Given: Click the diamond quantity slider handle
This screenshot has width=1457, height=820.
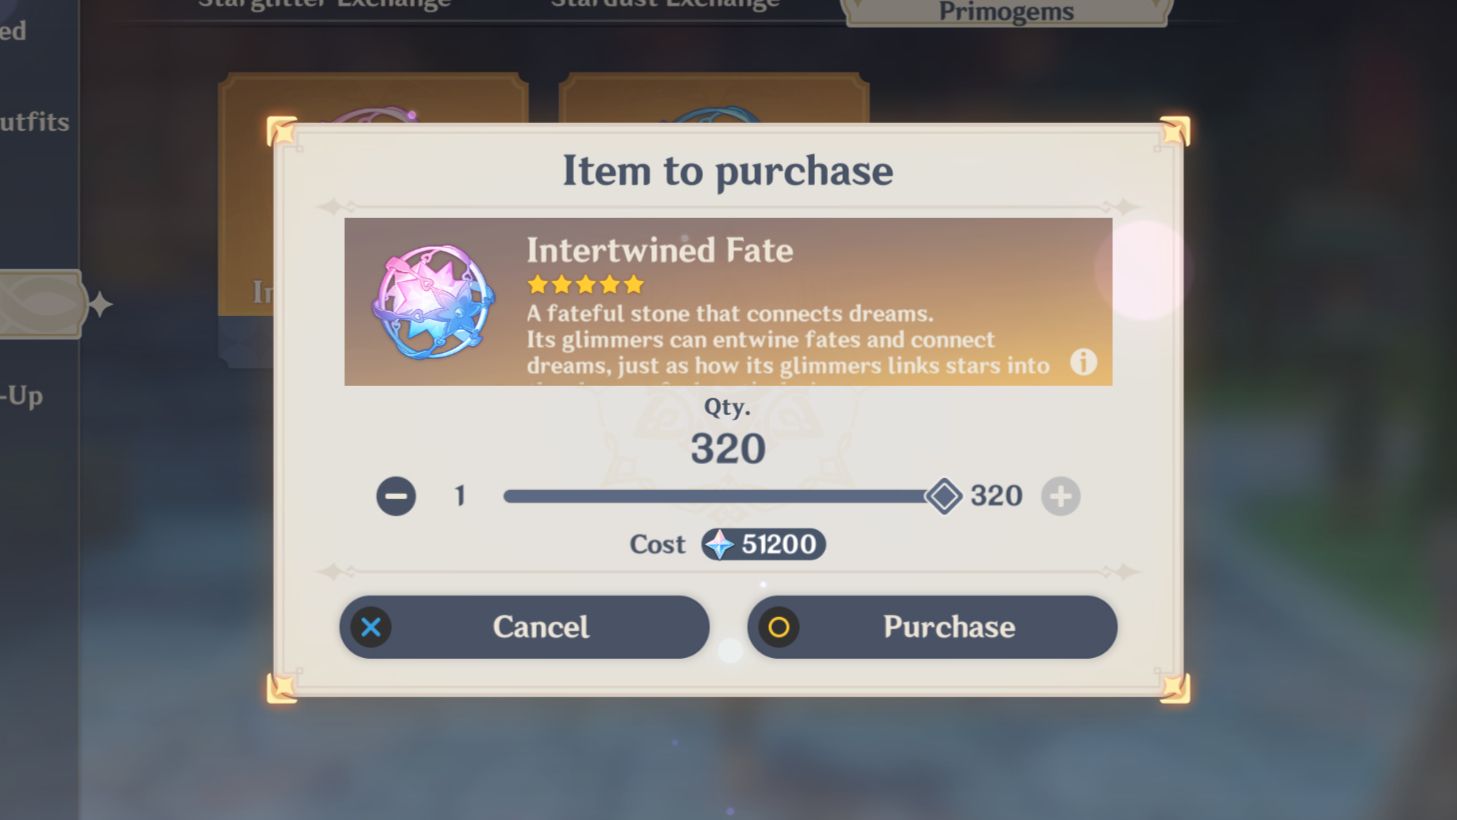Looking at the screenshot, I should click(943, 496).
